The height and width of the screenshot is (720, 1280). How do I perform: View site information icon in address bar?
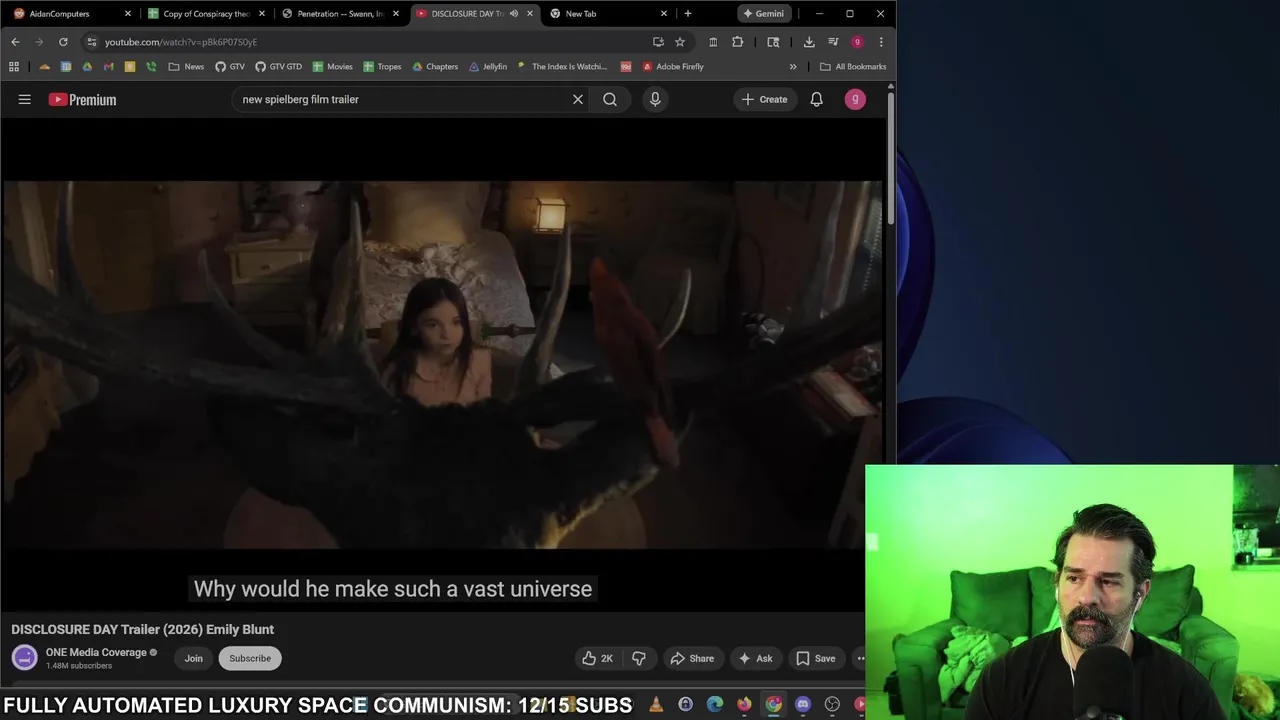pos(91,42)
